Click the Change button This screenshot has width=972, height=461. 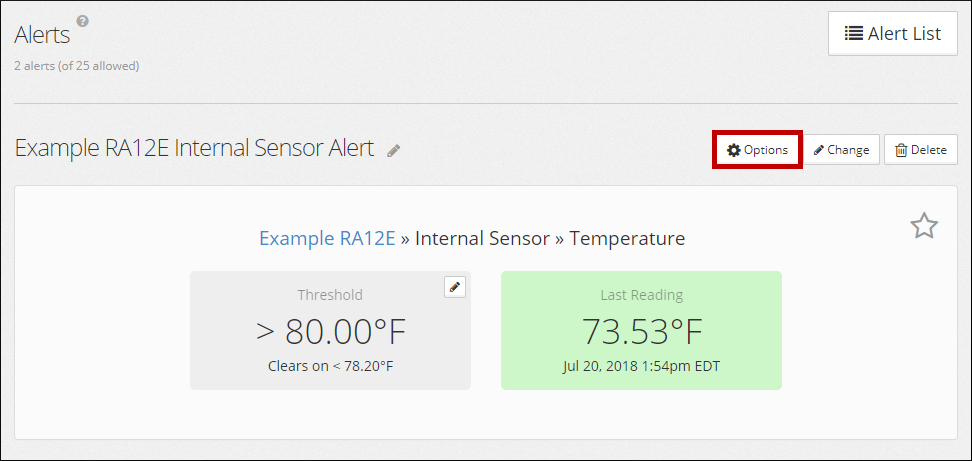[x=841, y=150]
